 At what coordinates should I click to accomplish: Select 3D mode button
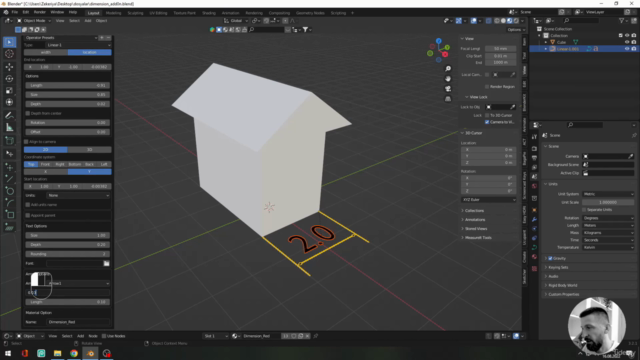click(x=89, y=149)
